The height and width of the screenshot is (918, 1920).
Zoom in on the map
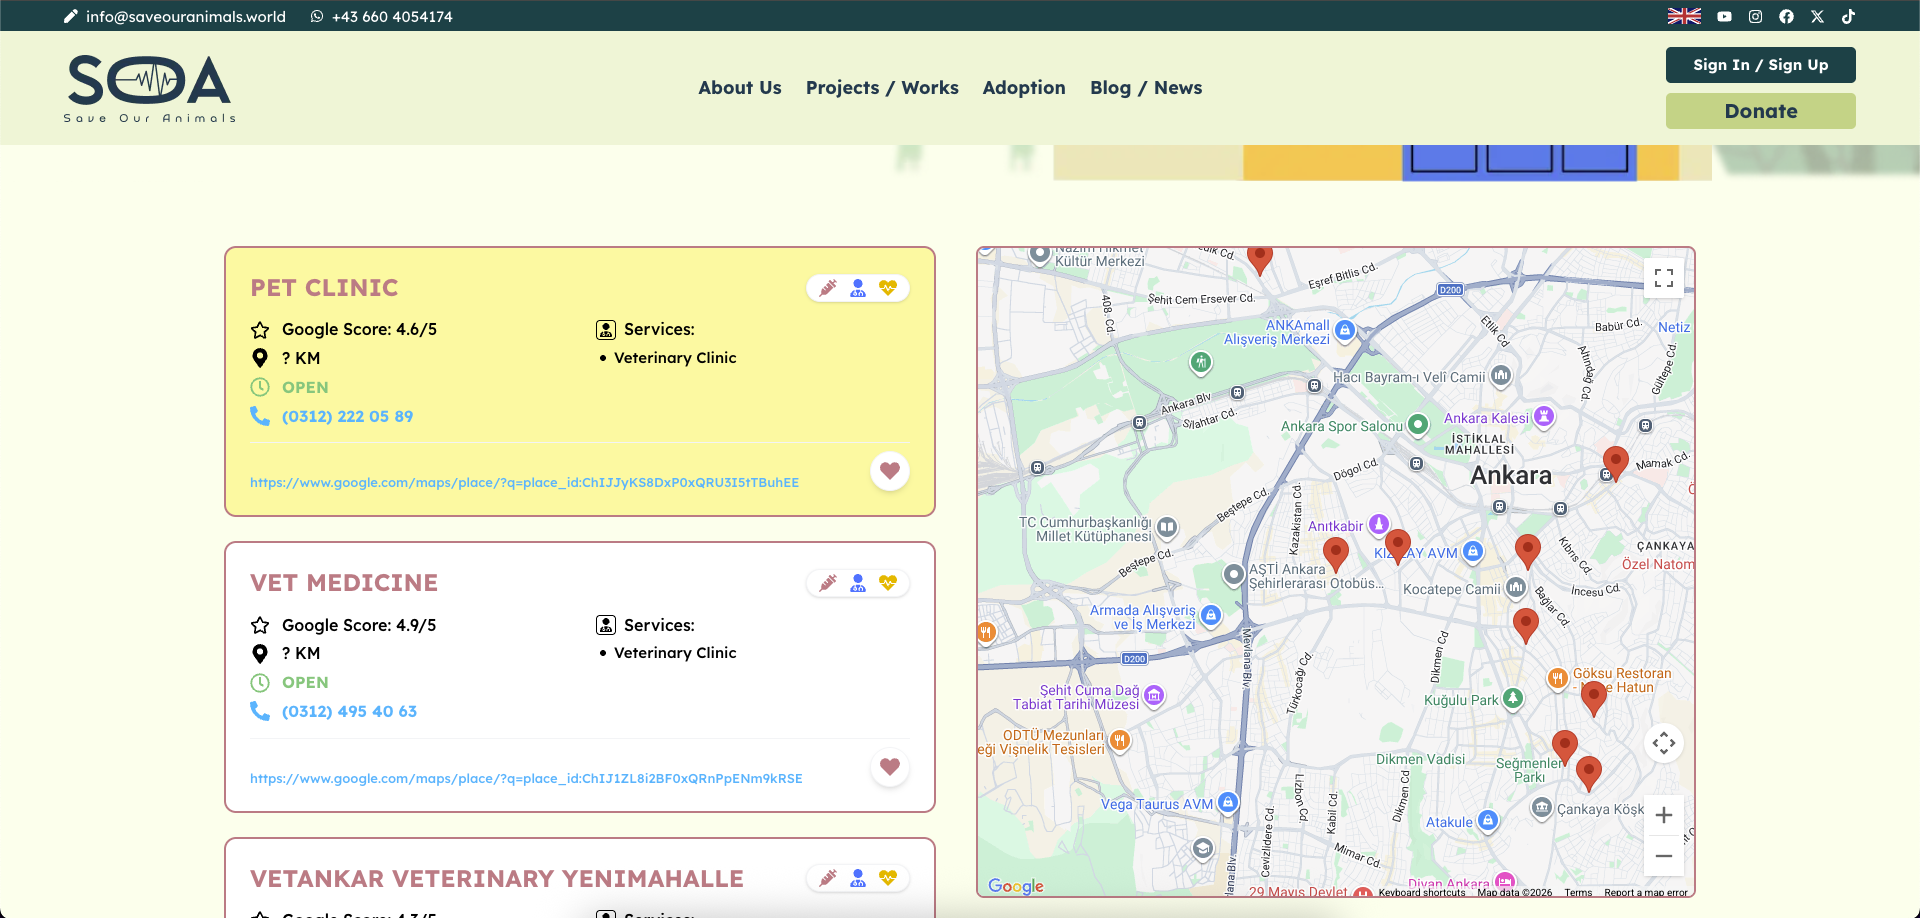(x=1664, y=815)
